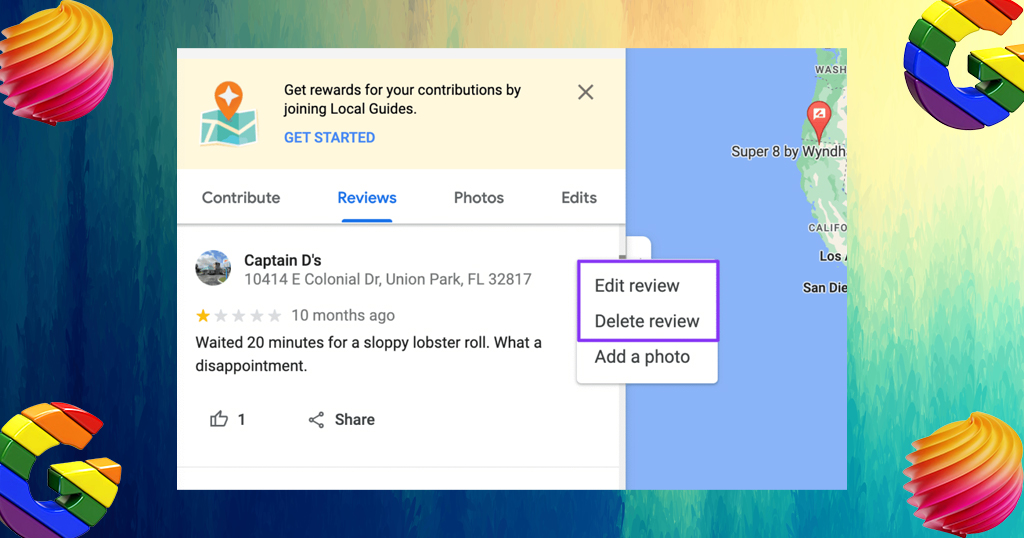The height and width of the screenshot is (538, 1024).
Task: Open Captain D's profile thumbnail
Action: point(213,268)
